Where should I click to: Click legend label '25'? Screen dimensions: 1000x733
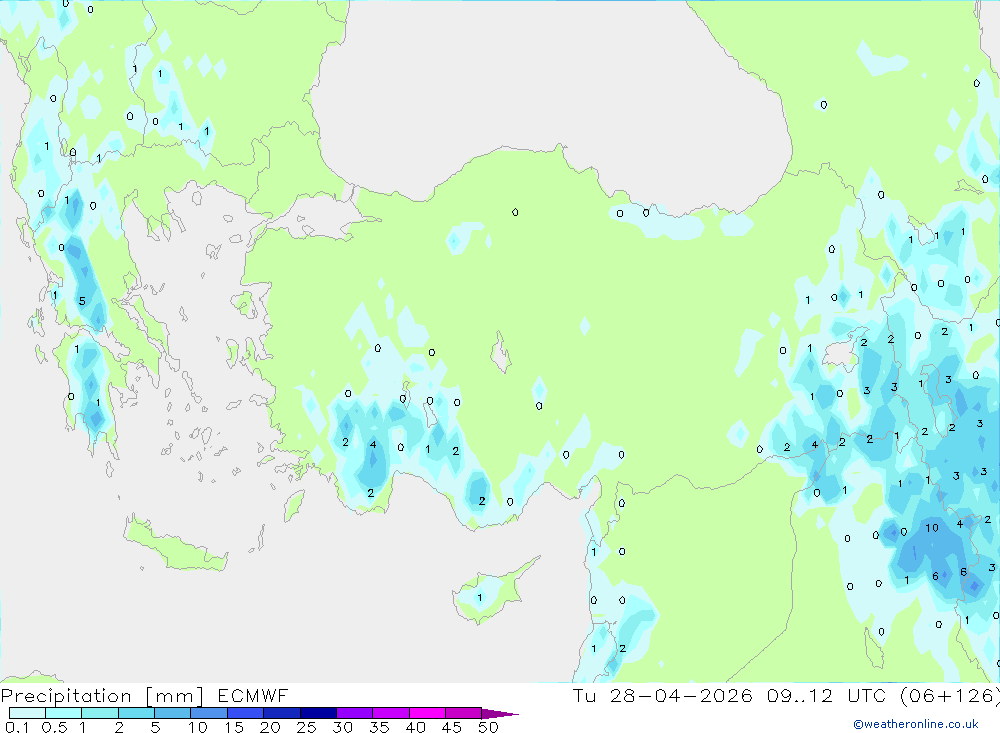coord(306,727)
